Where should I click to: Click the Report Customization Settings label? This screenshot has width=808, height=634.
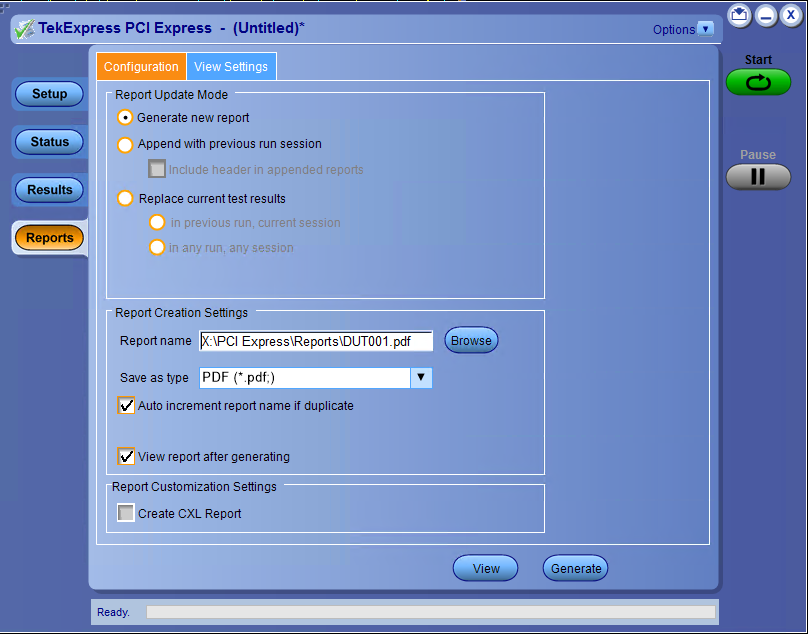pos(194,487)
